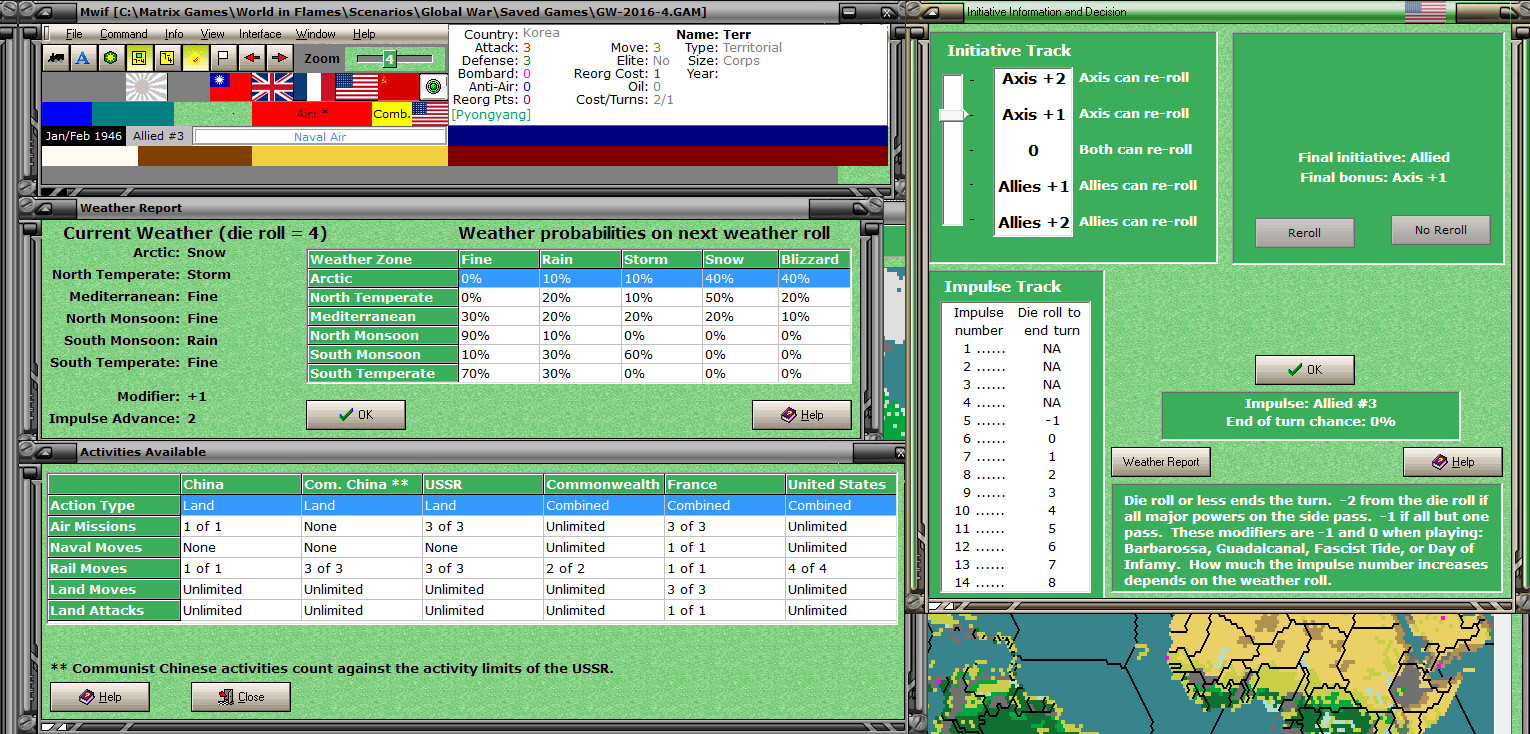Open the File menu
Viewport: 1530px width, 734px height.
(74, 34)
